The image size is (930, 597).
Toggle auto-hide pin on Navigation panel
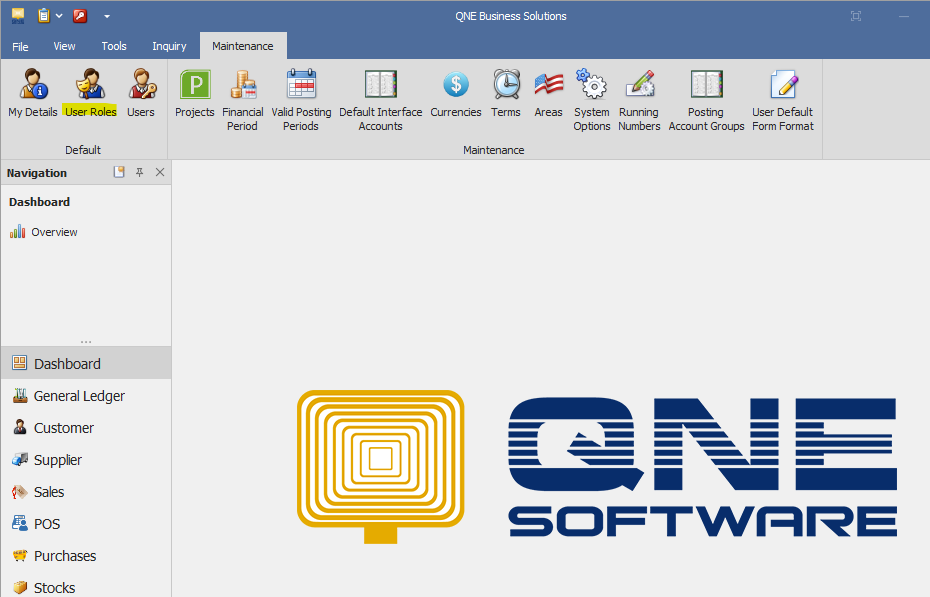pyautogui.click(x=139, y=172)
